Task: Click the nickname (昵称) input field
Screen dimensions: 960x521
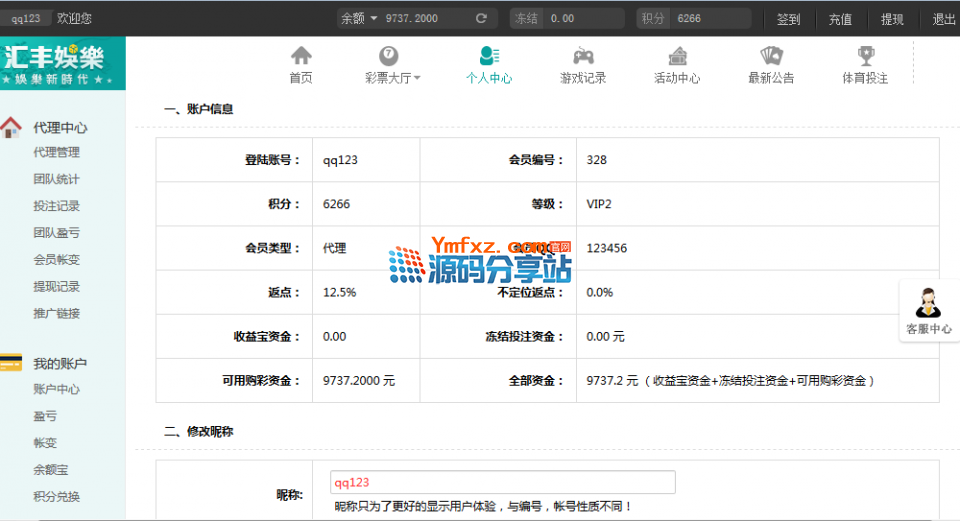Action: pos(502,482)
